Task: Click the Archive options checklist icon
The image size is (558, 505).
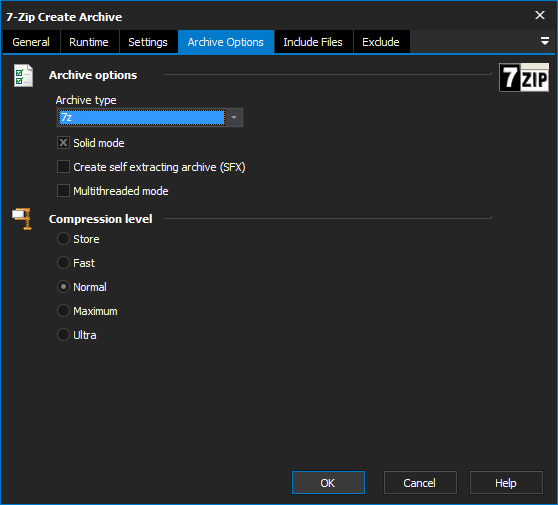Action: tap(23, 75)
